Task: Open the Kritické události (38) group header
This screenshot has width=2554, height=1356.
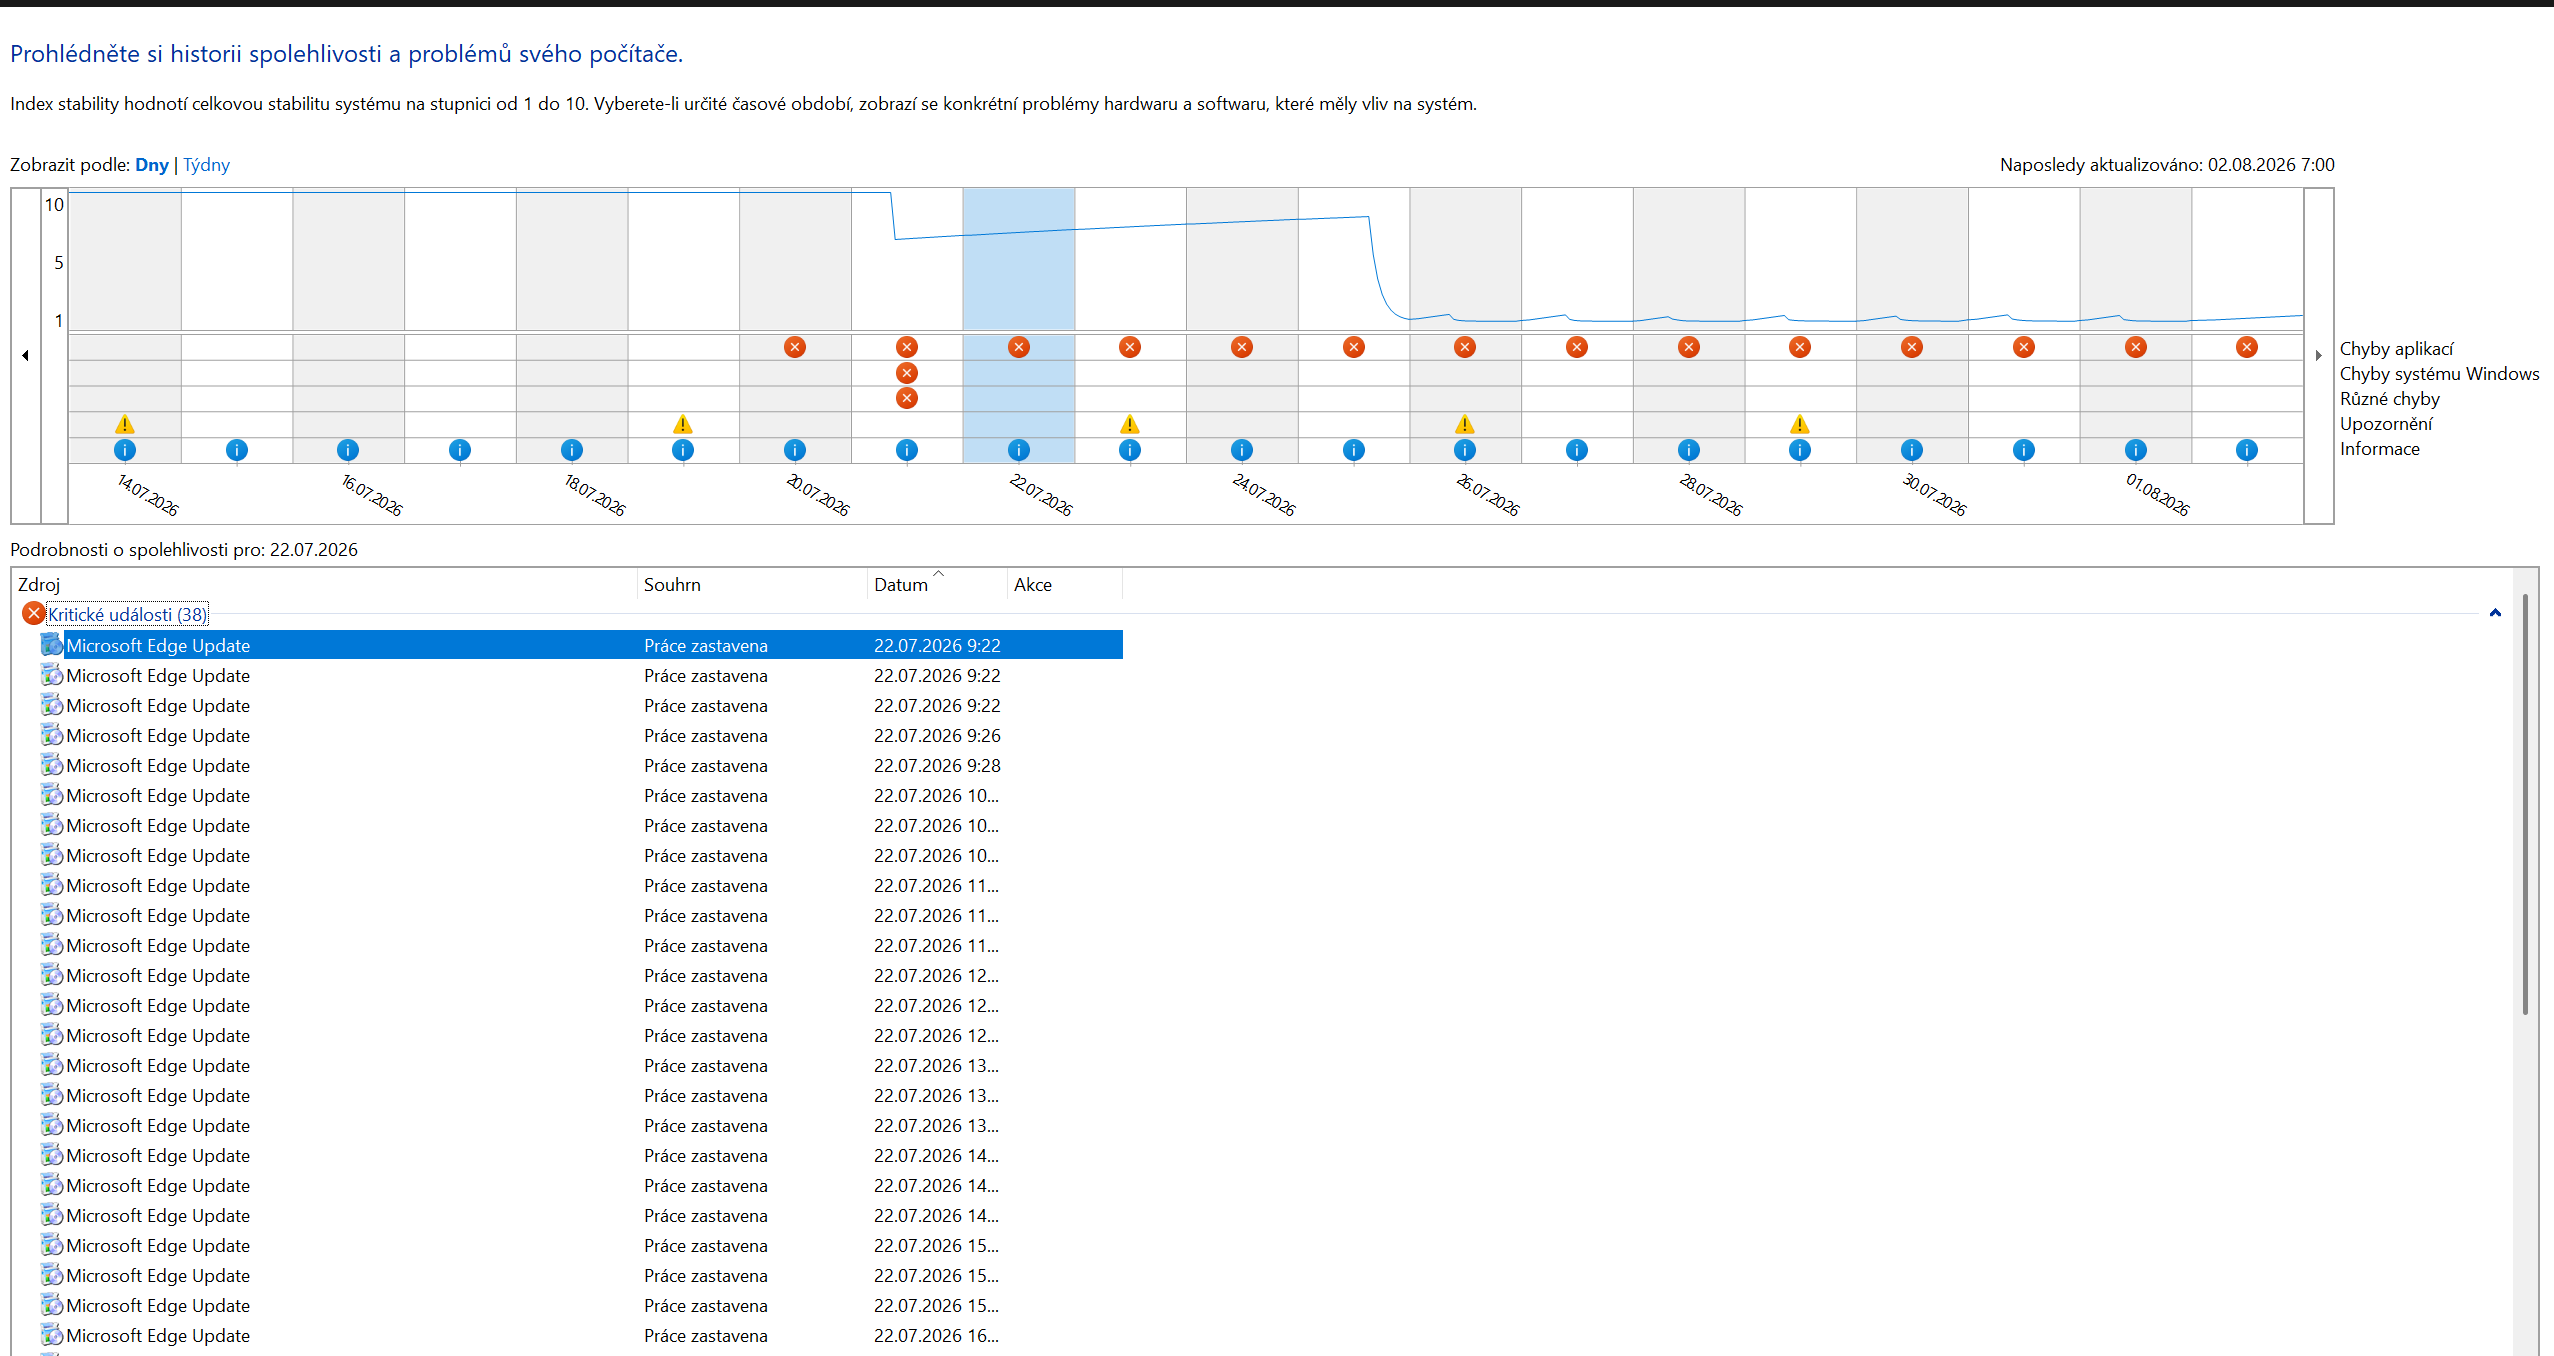Action: (x=128, y=614)
